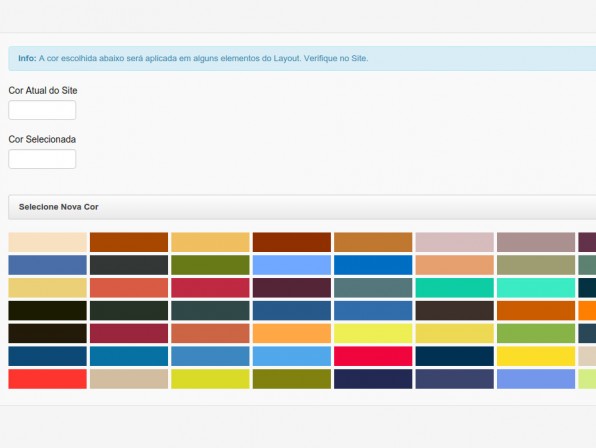Select the leaf green swatch in fifth row
Screen dimensions: 596x448
coord(536,333)
